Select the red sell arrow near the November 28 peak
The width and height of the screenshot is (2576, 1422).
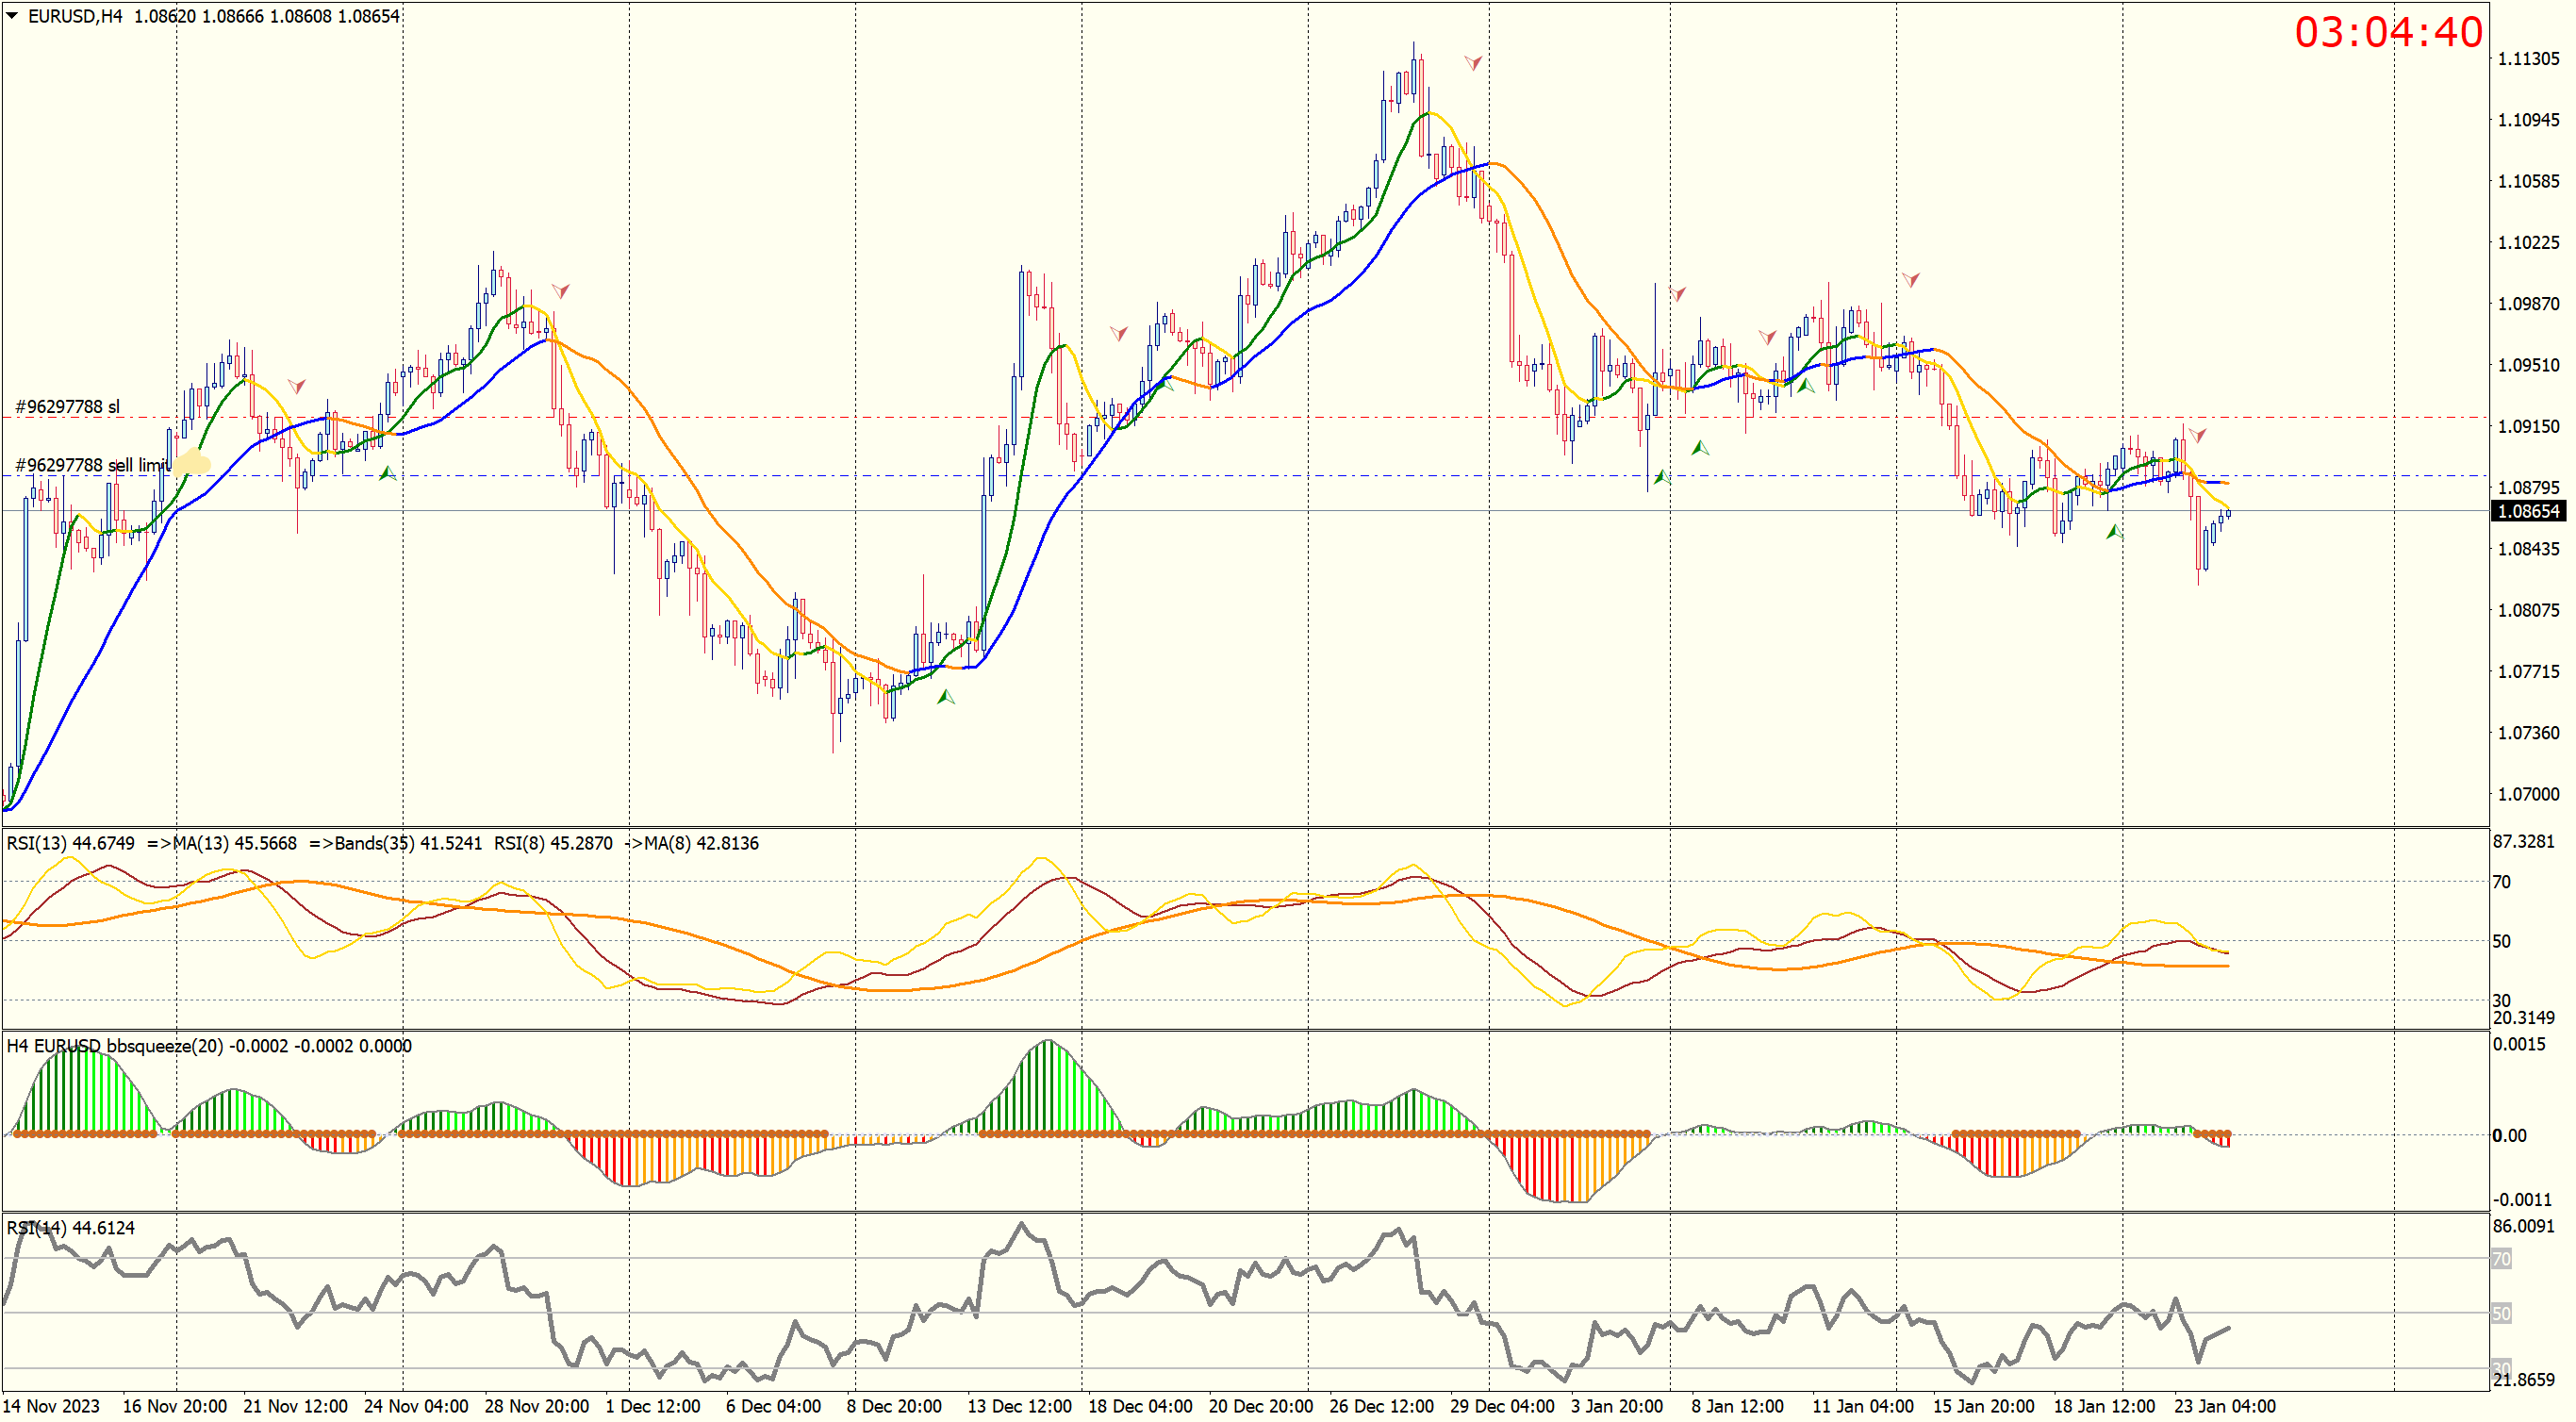[x=561, y=291]
